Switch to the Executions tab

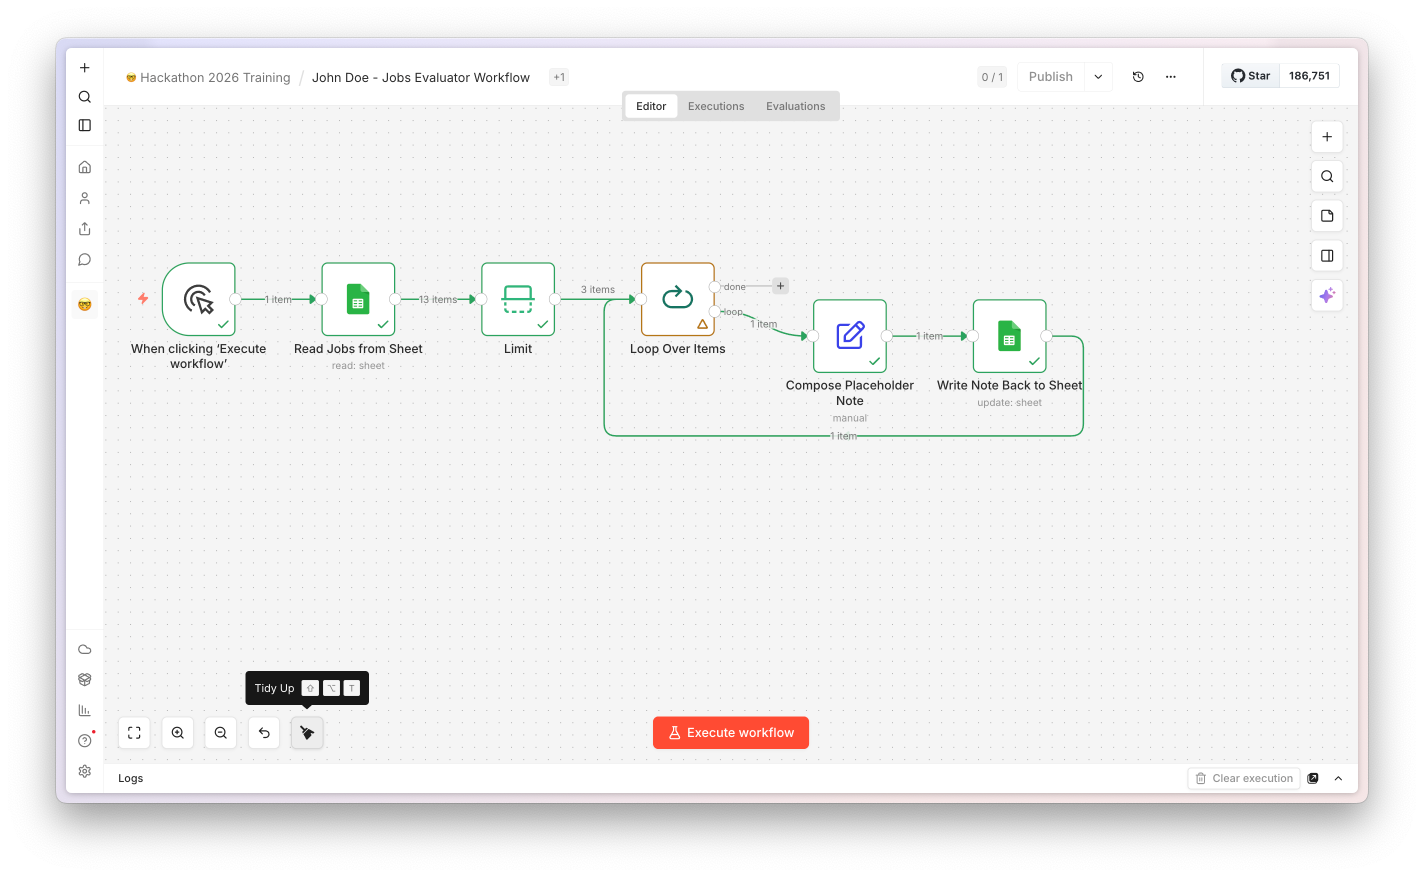pos(716,106)
